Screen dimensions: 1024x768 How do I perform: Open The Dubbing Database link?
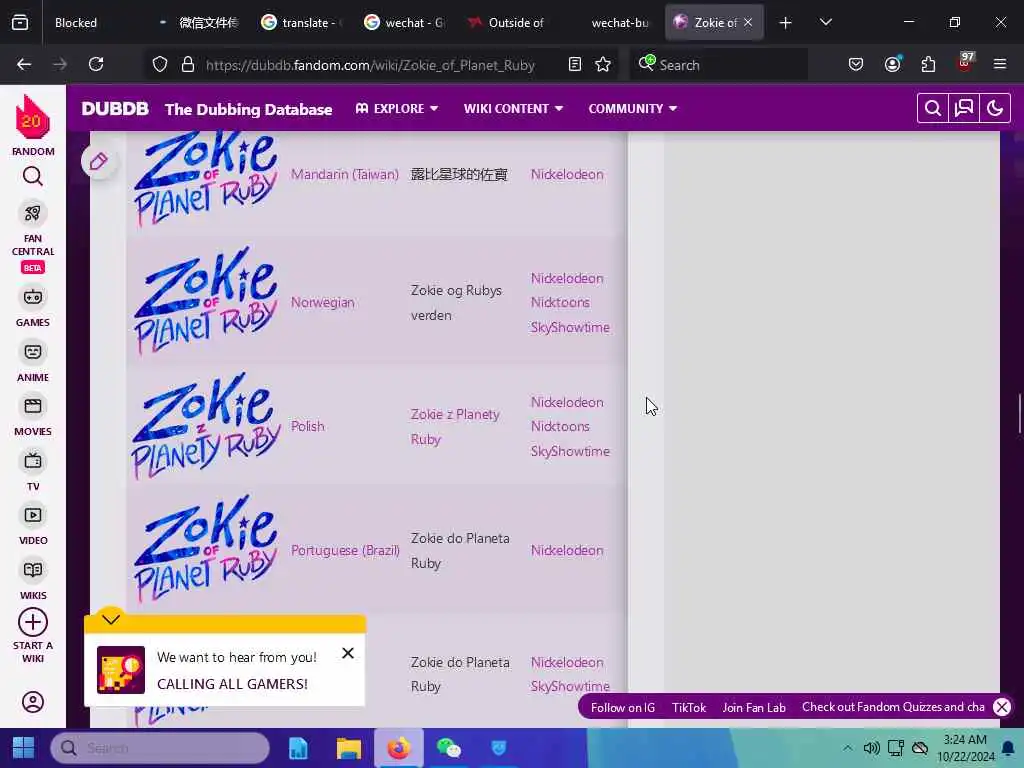coord(248,109)
